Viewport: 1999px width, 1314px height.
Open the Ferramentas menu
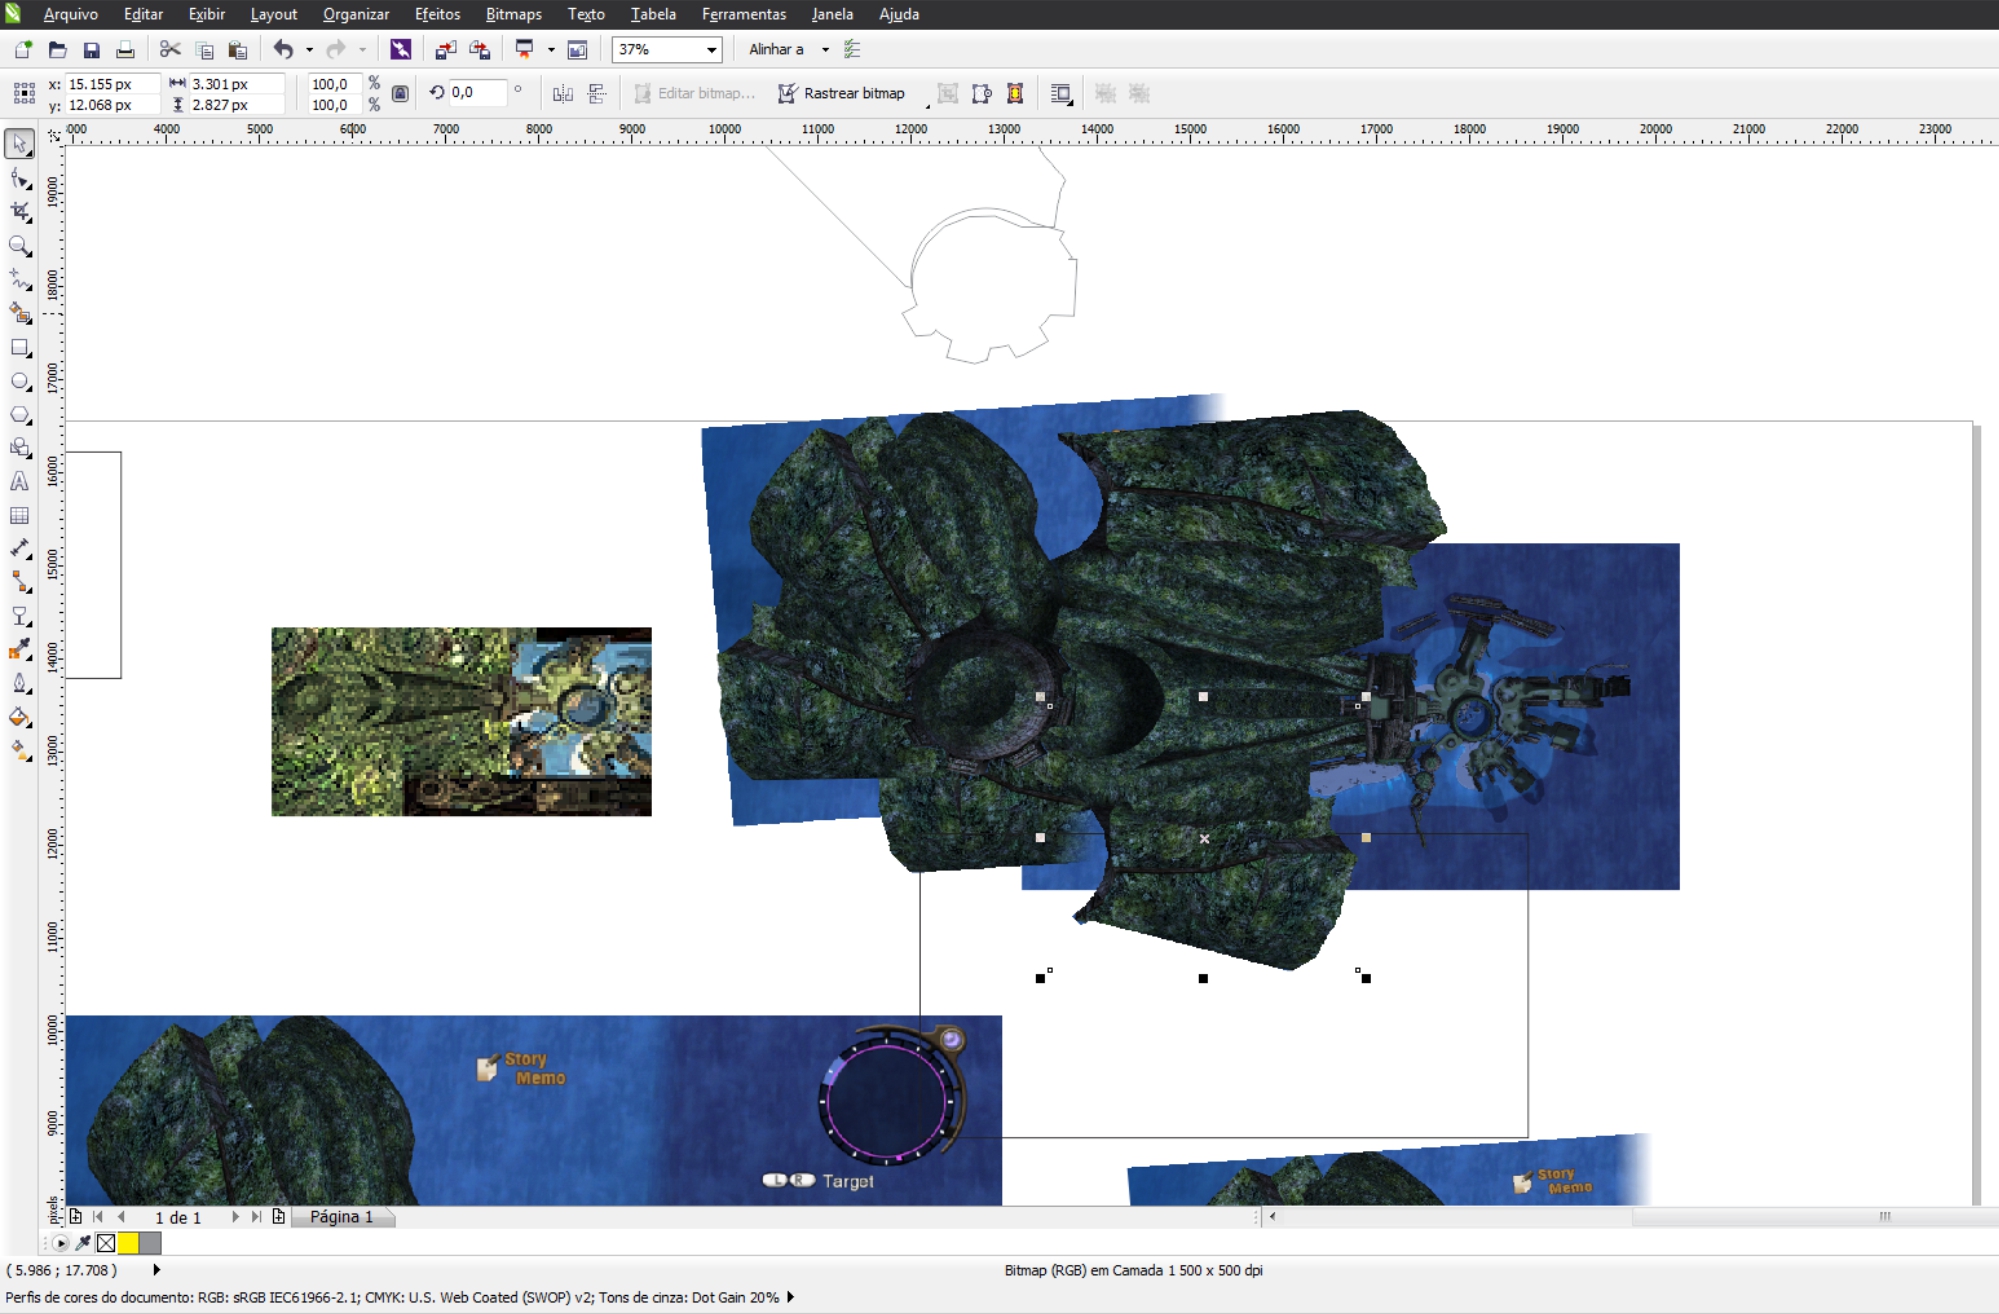tap(744, 14)
